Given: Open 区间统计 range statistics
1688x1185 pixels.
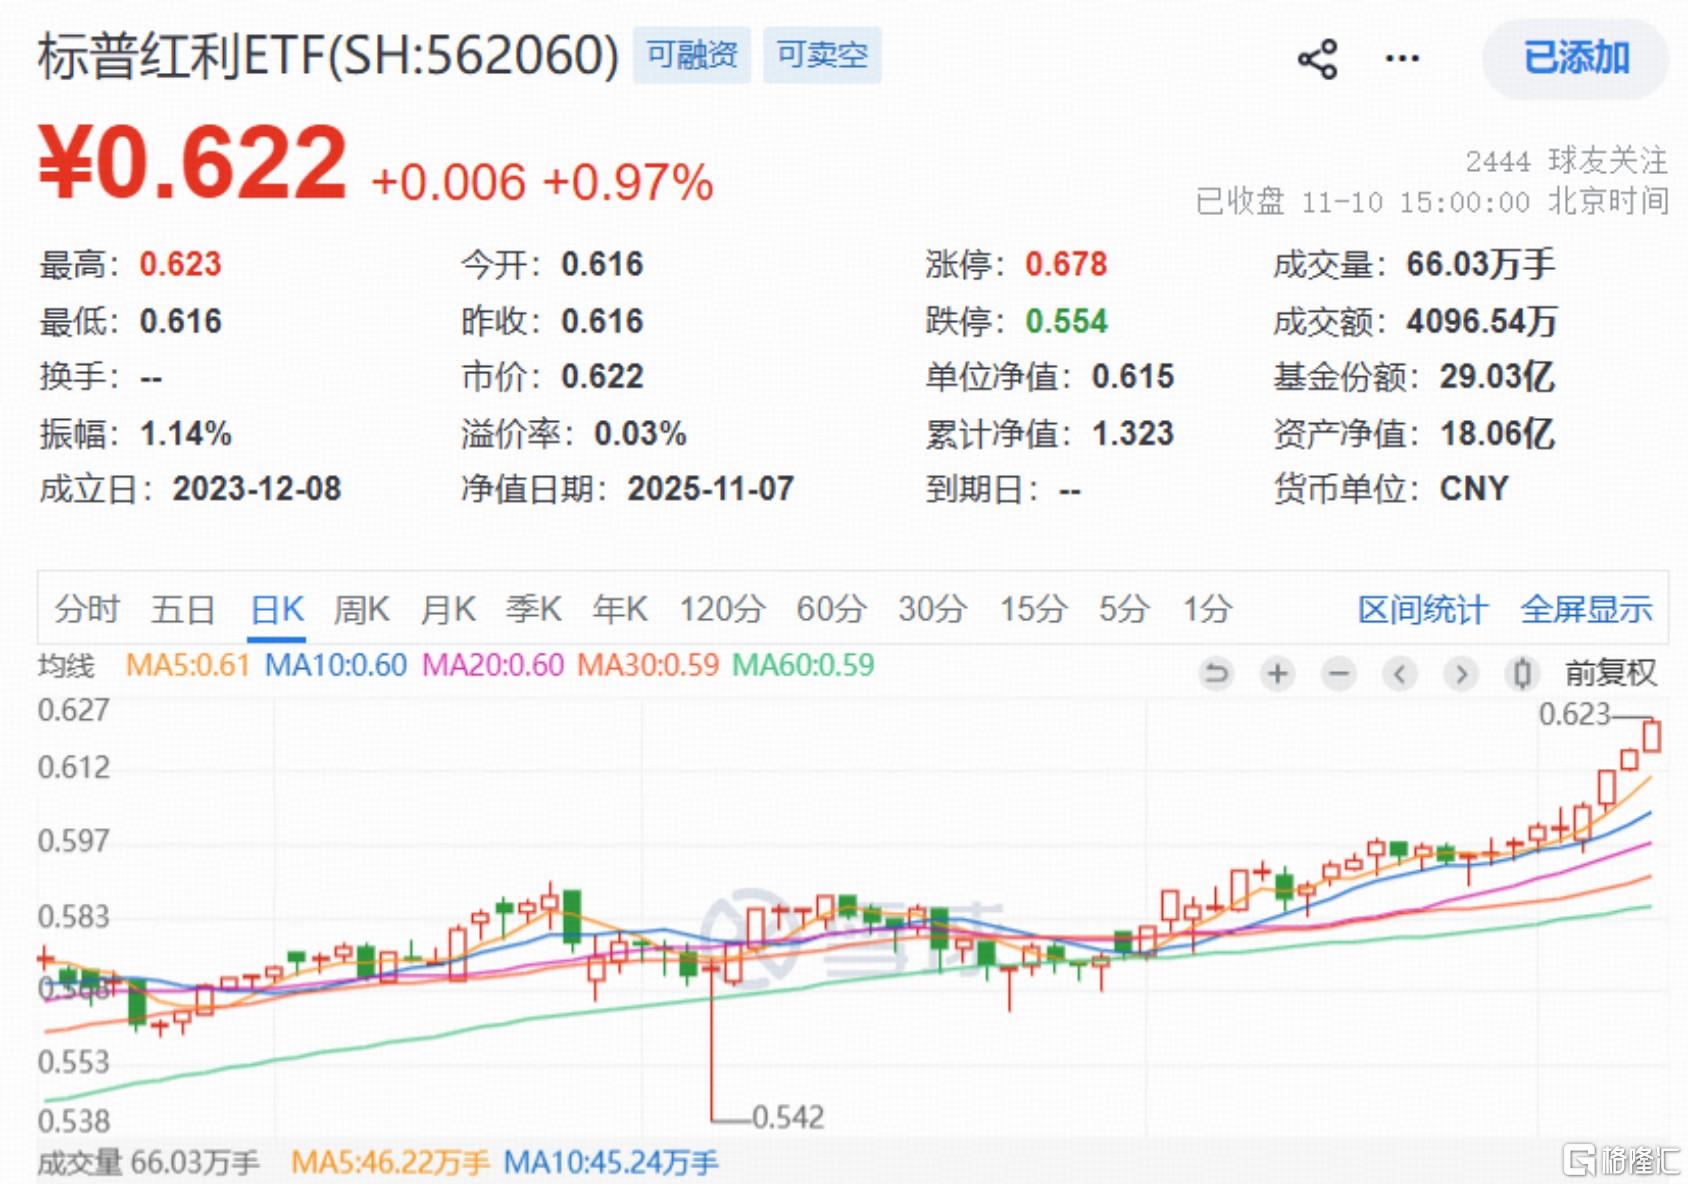Looking at the screenshot, I should coord(1422,609).
